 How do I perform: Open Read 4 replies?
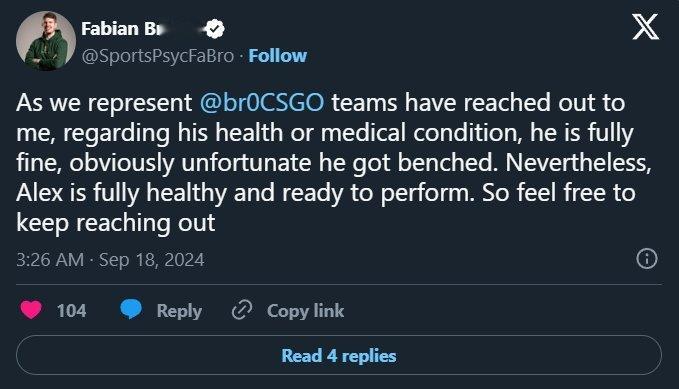339,355
